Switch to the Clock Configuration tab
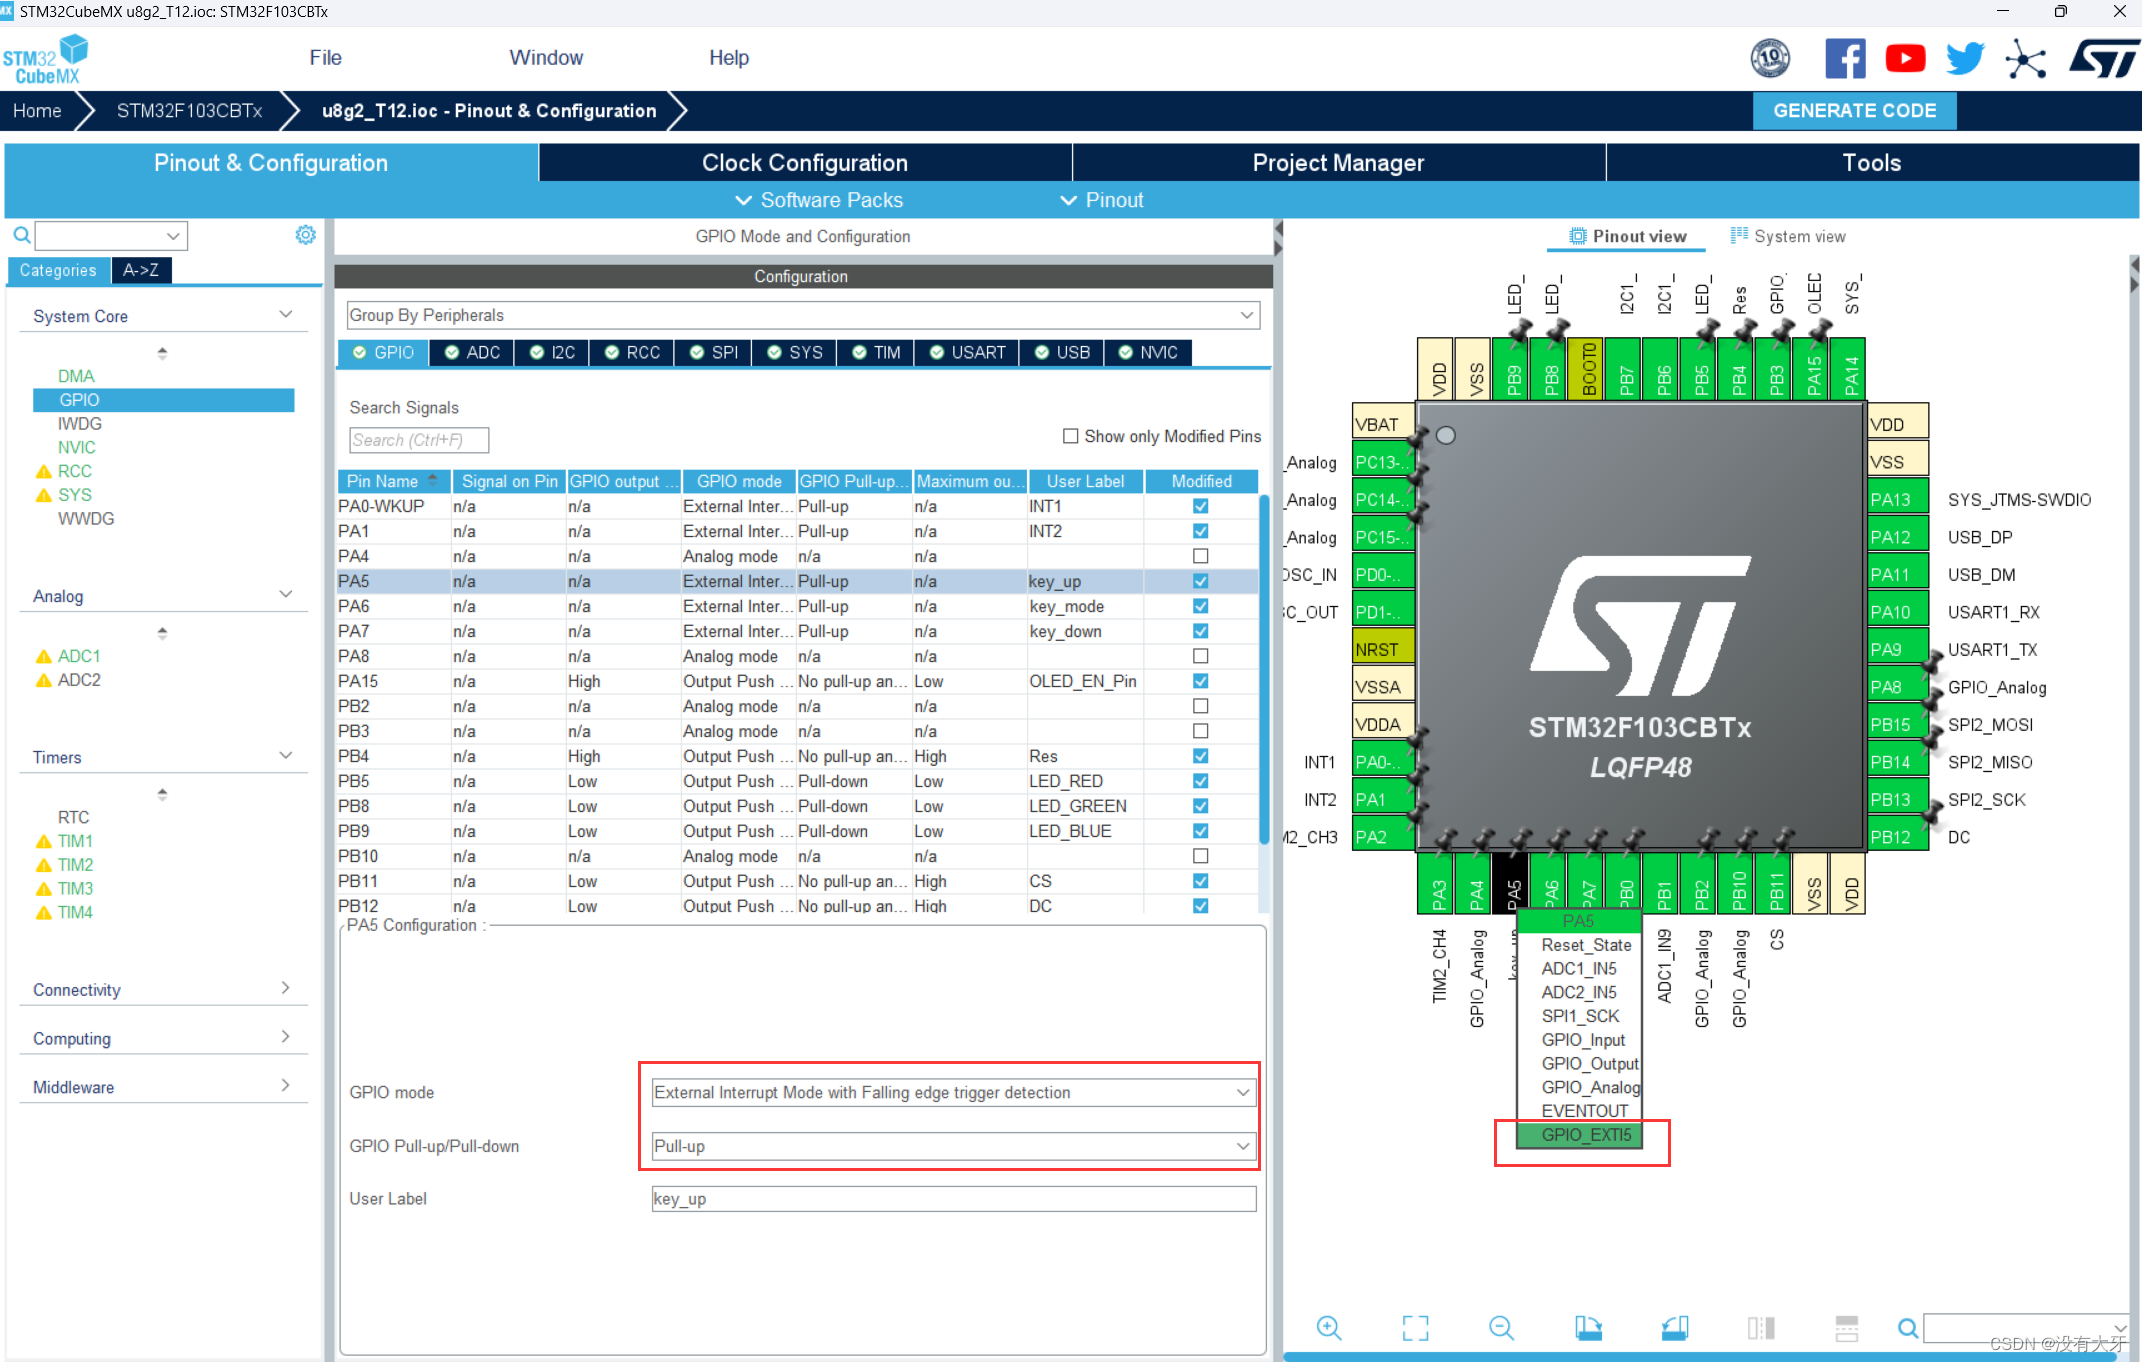The width and height of the screenshot is (2142, 1362). coord(804,163)
